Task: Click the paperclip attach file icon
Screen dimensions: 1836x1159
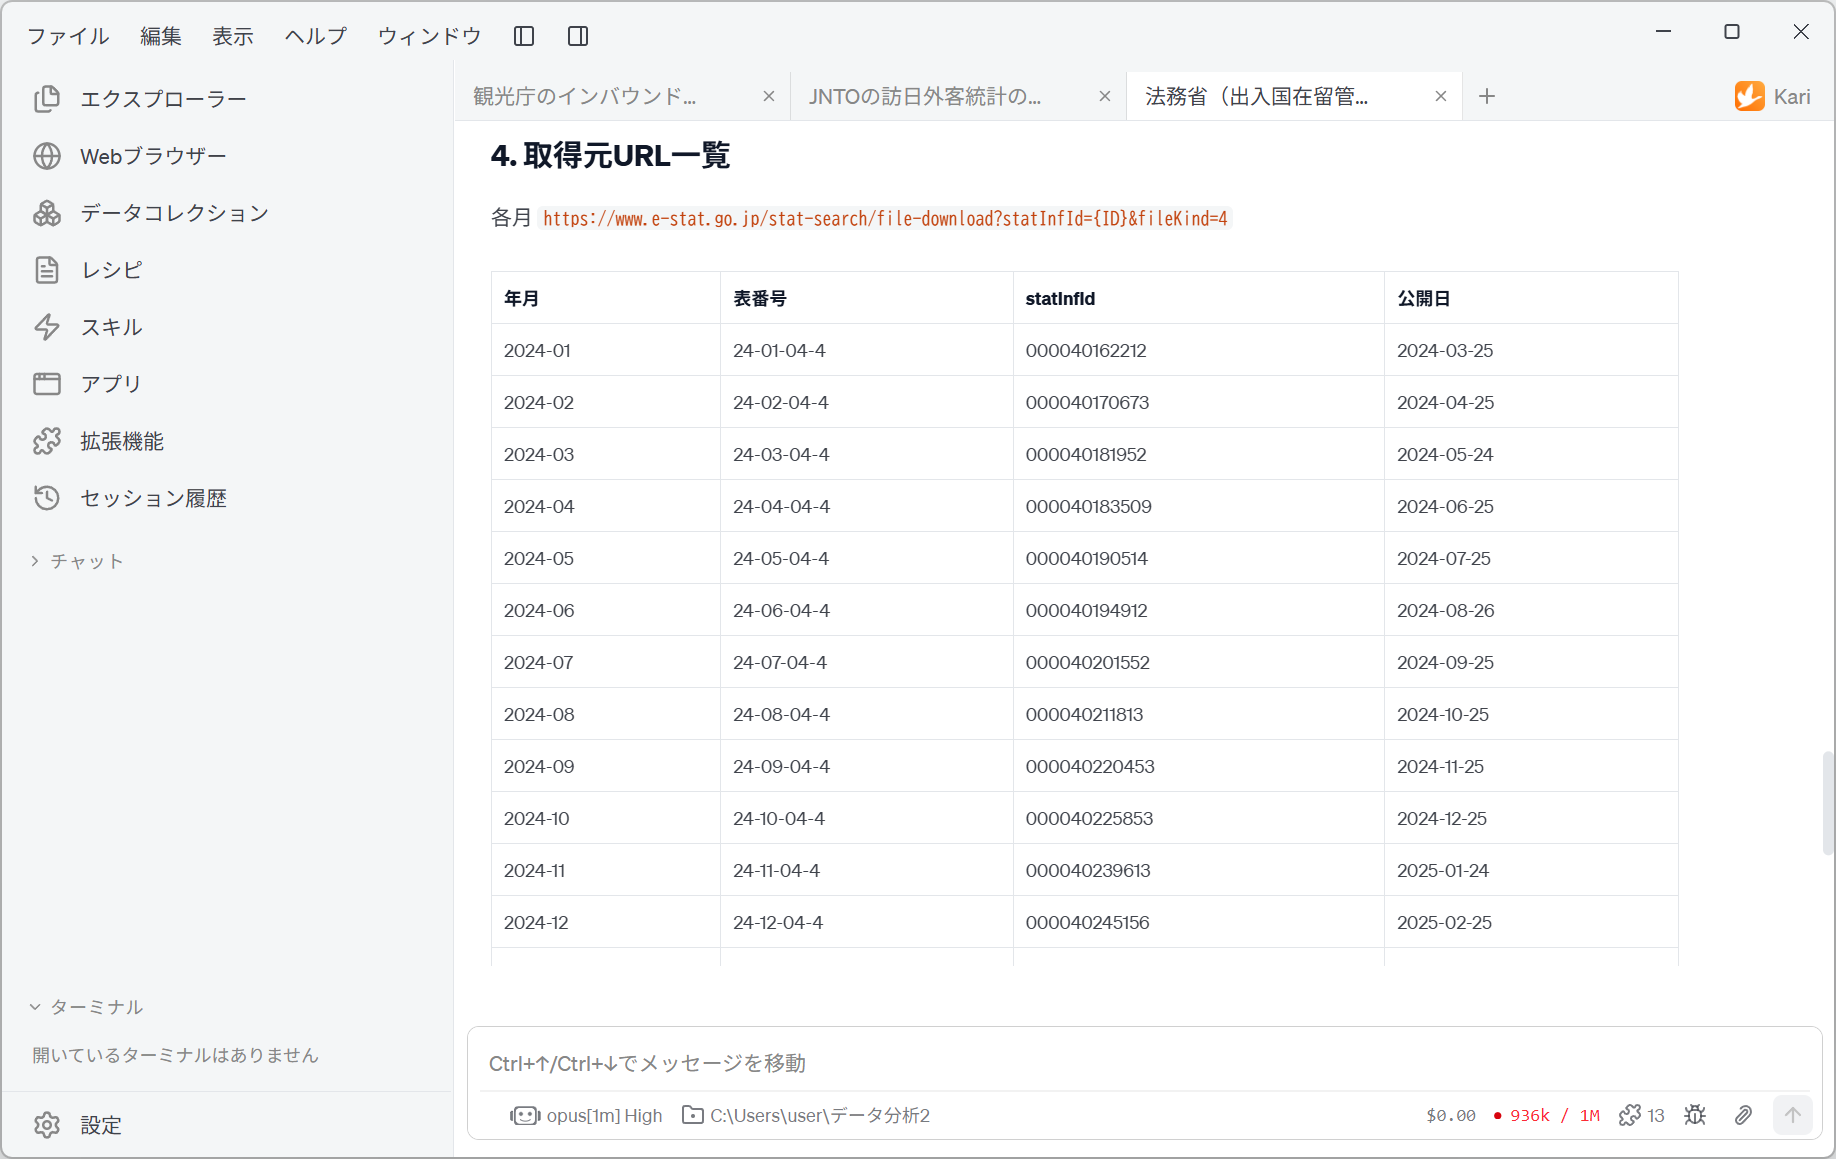Action: [x=1743, y=1115]
